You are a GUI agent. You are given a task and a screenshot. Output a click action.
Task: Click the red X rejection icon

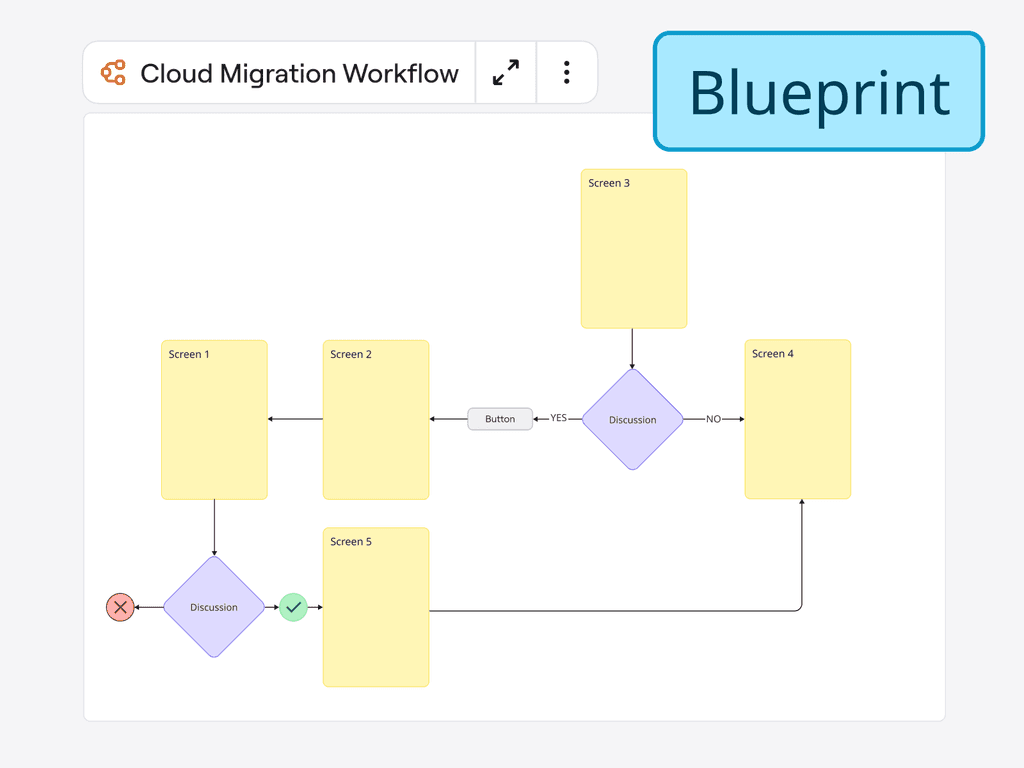[120, 607]
